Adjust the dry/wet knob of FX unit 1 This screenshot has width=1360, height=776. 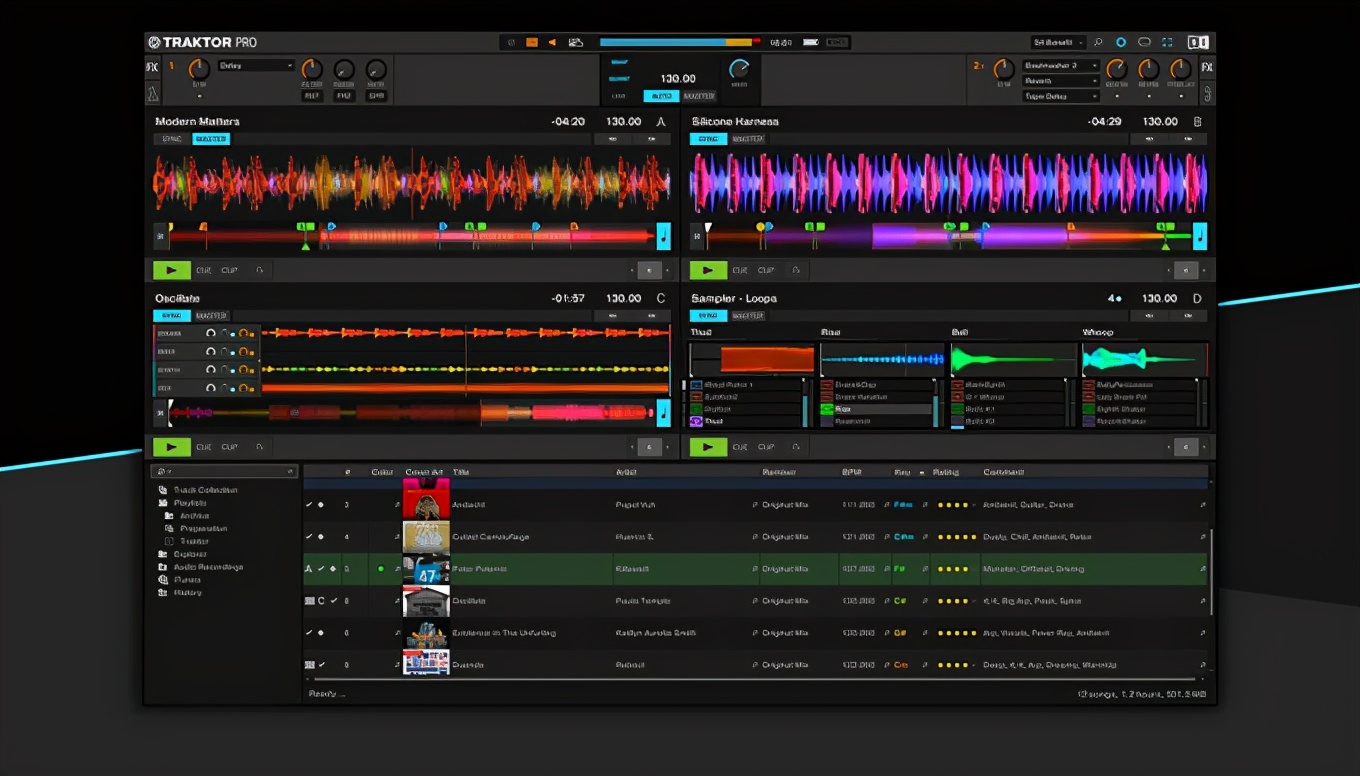(199, 69)
